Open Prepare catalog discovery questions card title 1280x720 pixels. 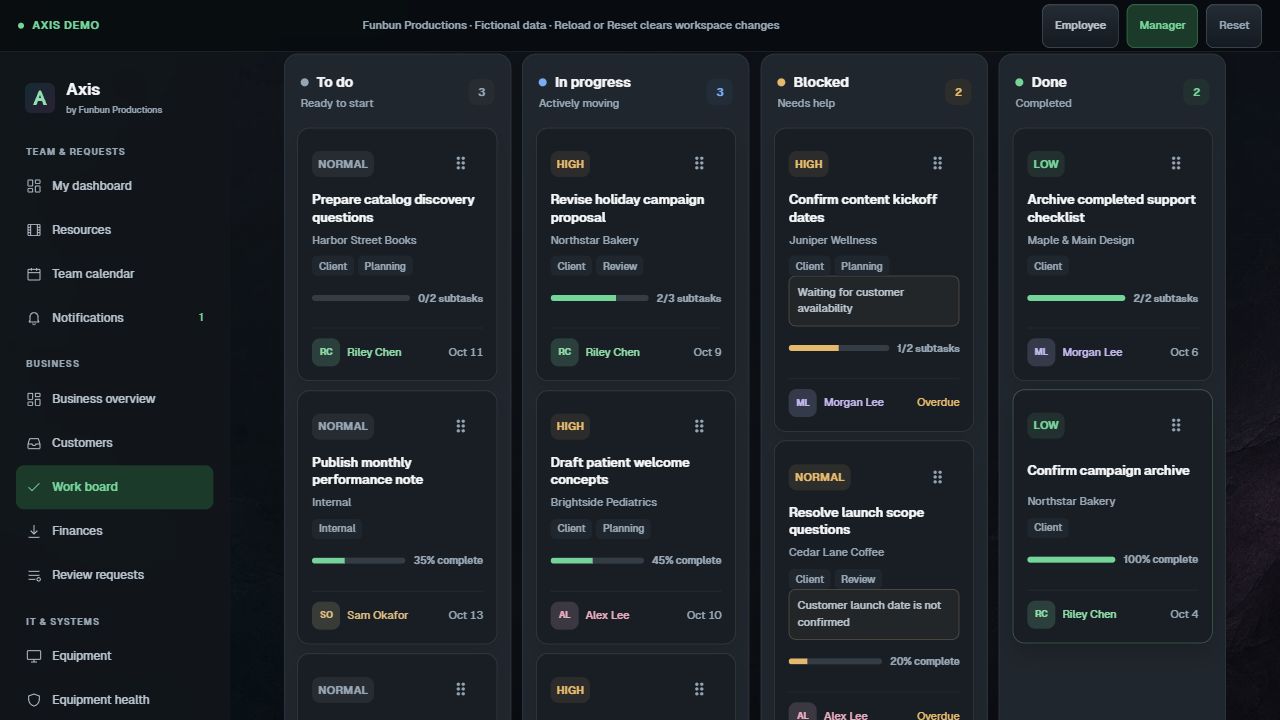point(393,208)
